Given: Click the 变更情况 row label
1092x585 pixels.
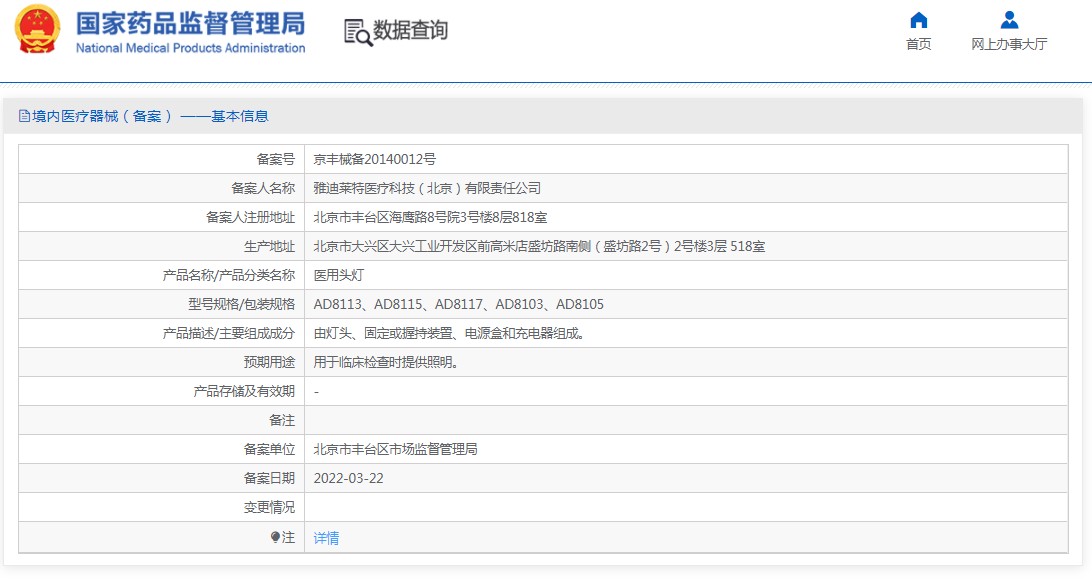Looking at the screenshot, I should tap(270, 508).
